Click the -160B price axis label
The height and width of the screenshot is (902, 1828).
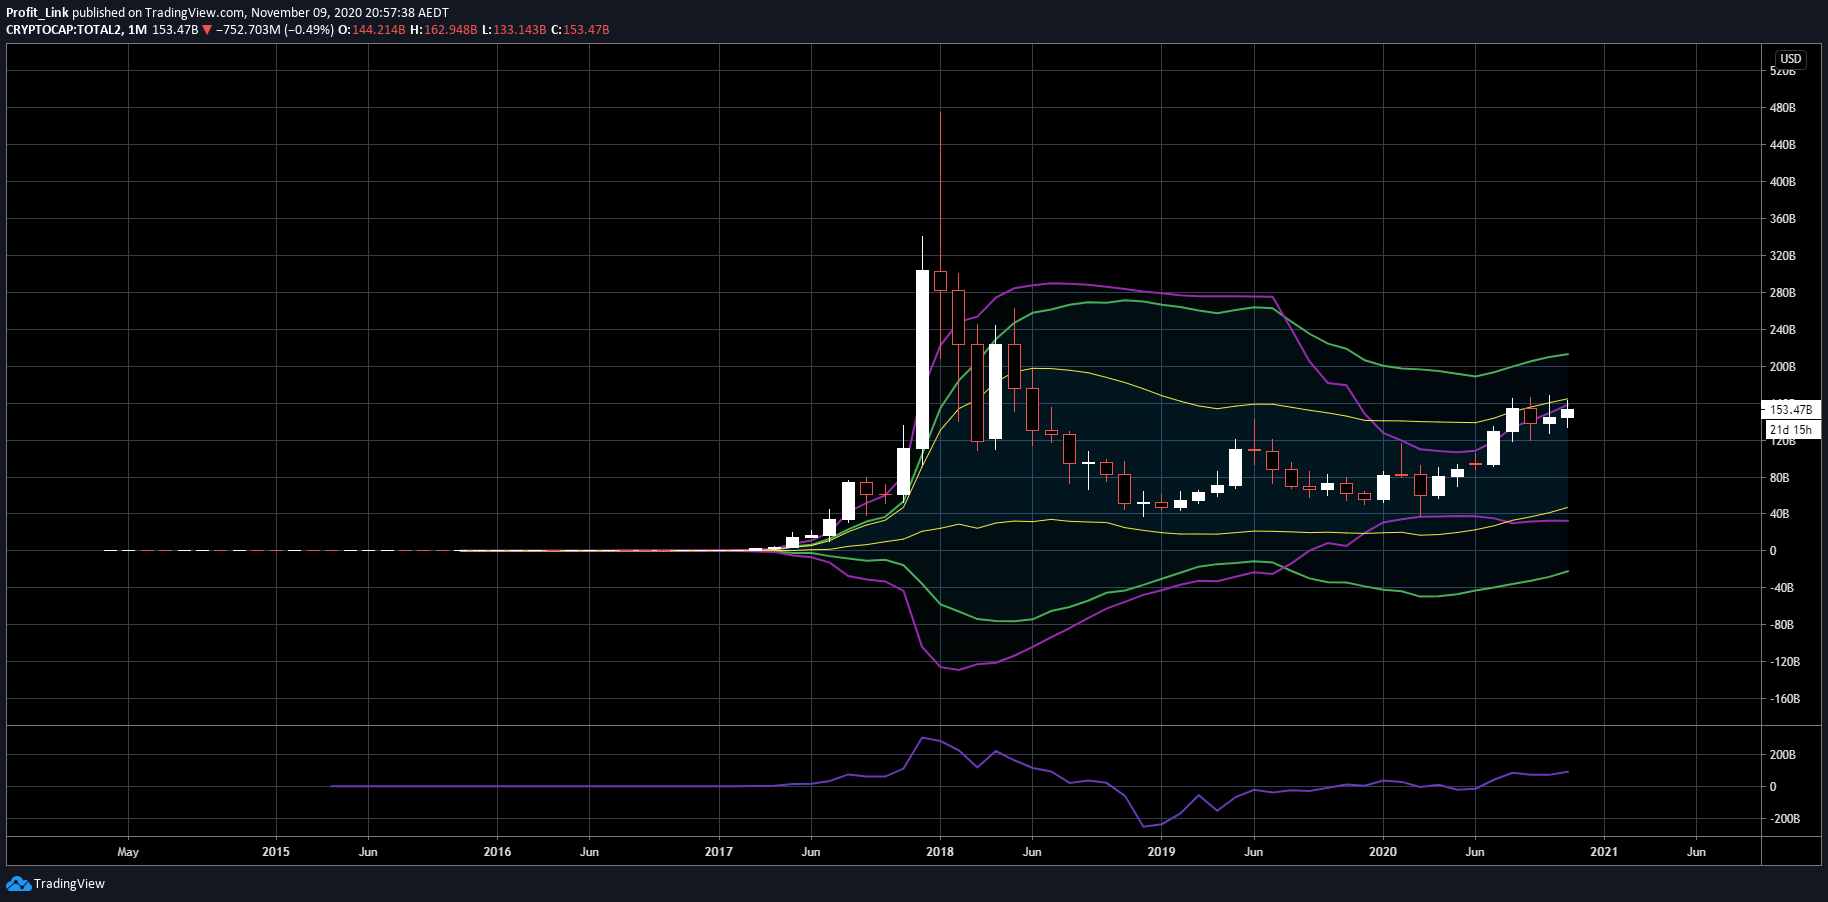pos(1784,699)
